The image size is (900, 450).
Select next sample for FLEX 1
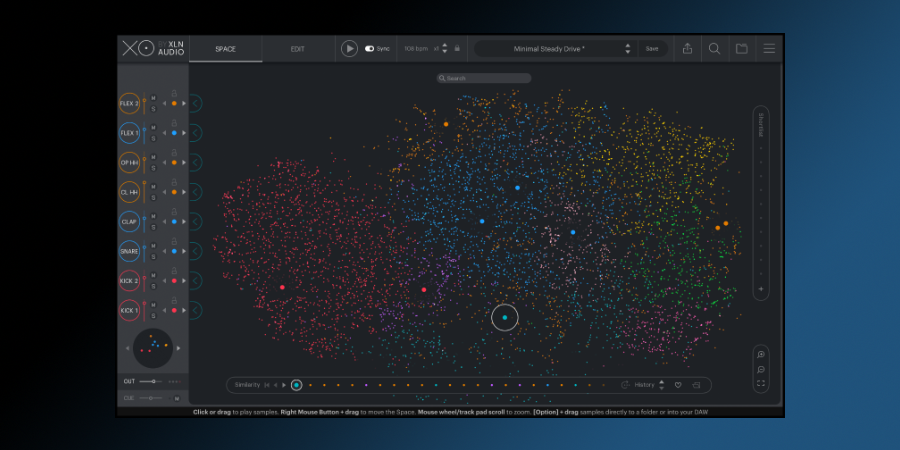pyautogui.click(x=184, y=133)
